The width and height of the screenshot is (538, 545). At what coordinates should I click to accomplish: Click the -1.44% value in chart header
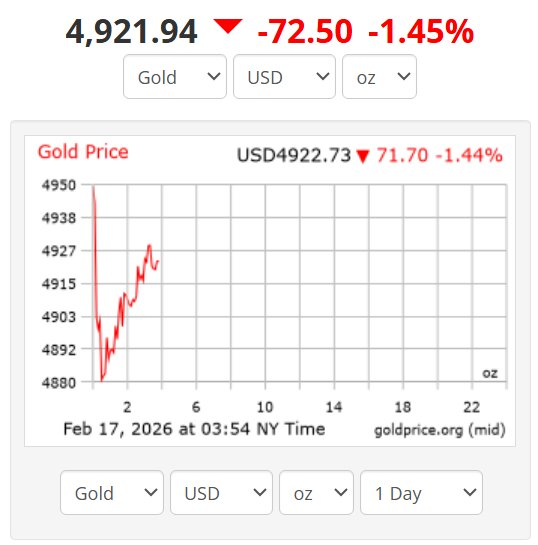pyautogui.click(x=469, y=155)
